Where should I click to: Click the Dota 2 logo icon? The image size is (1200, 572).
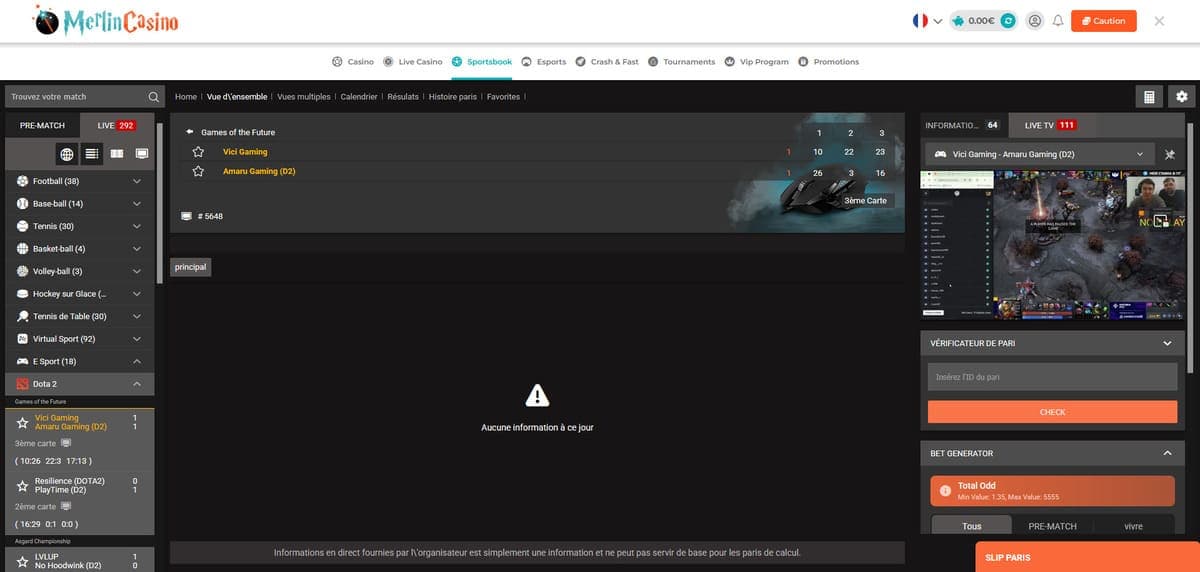[x=23, y=384]
